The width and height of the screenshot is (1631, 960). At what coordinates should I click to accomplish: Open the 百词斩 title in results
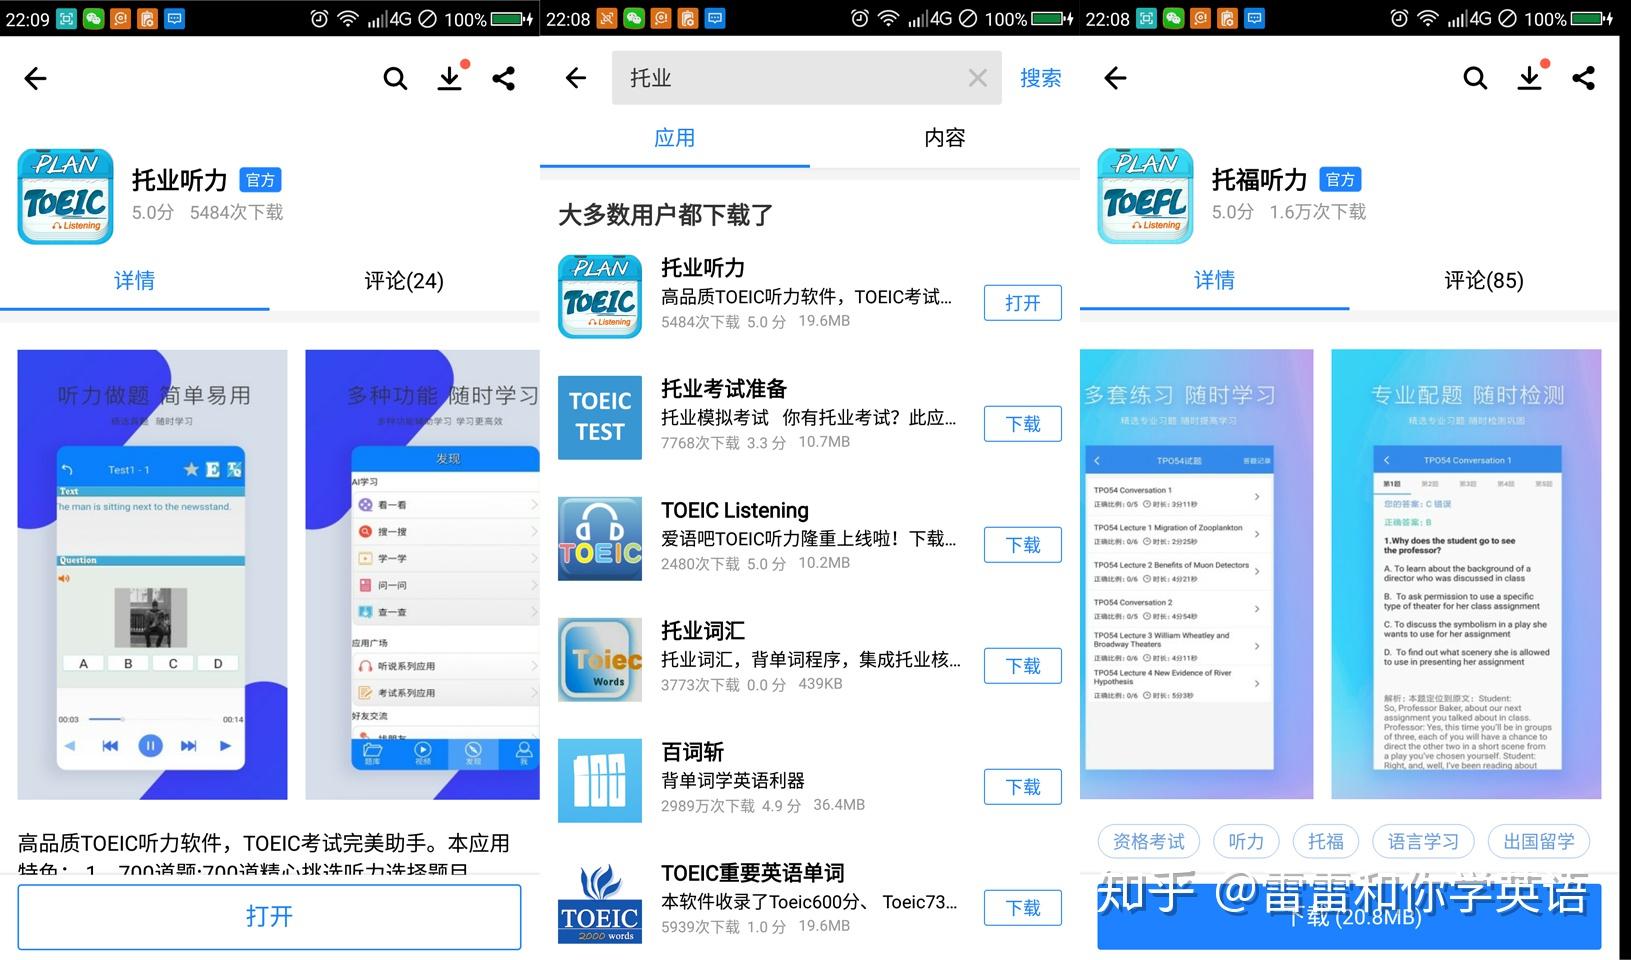pos(692,752)
